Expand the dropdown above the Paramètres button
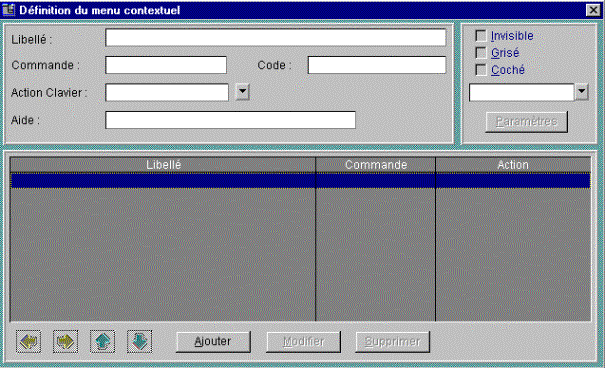This screenshot has height=368, width=605. 581,92
